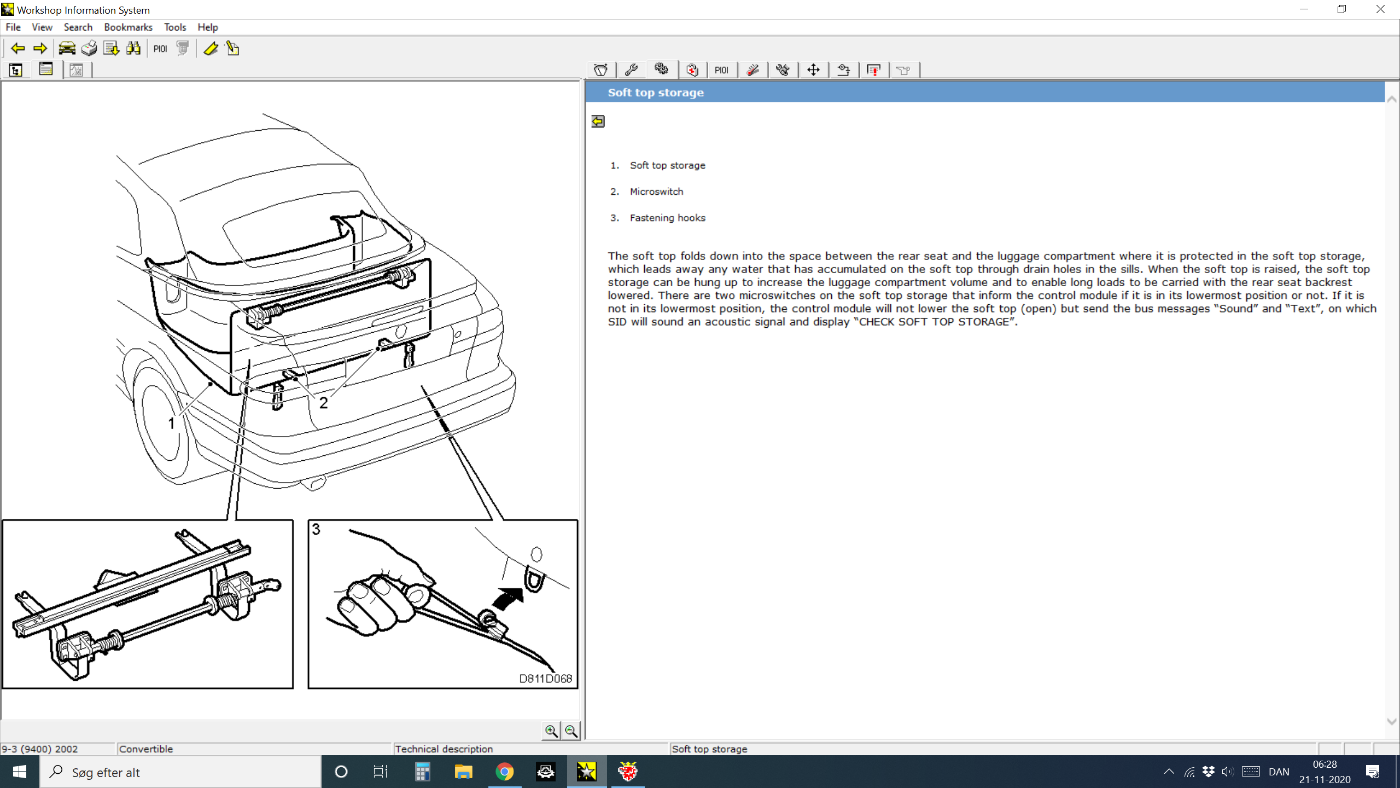Click the 'Fastening hooks' list item
1400x788 pixels.
click(667, 217)
